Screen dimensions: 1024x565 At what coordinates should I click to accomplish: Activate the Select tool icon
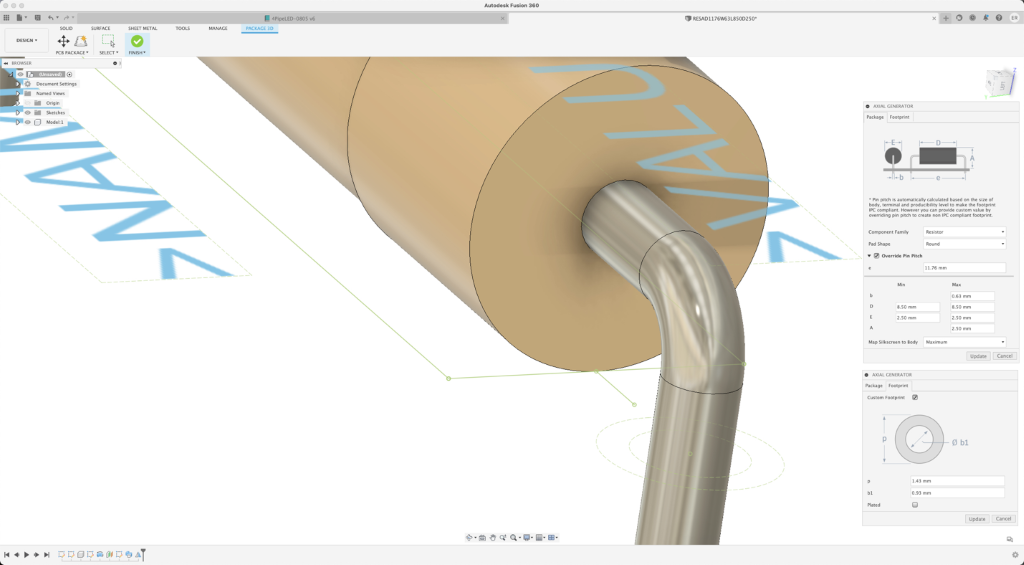[108, 41]
